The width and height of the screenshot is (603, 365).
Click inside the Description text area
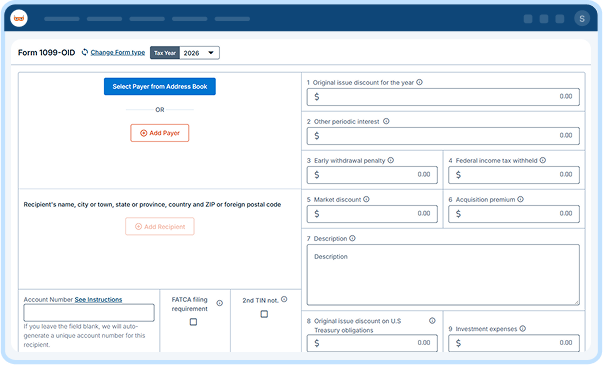coord(443,275)
